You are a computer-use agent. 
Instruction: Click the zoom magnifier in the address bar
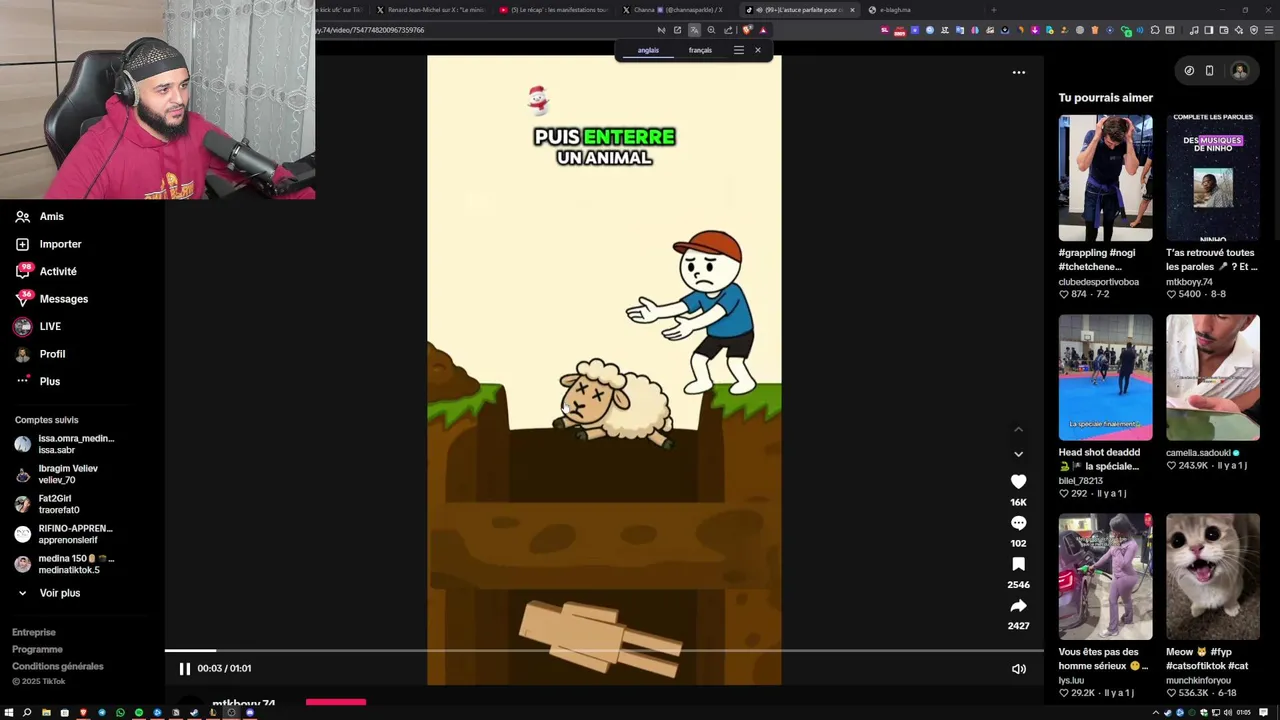[711, 30]
